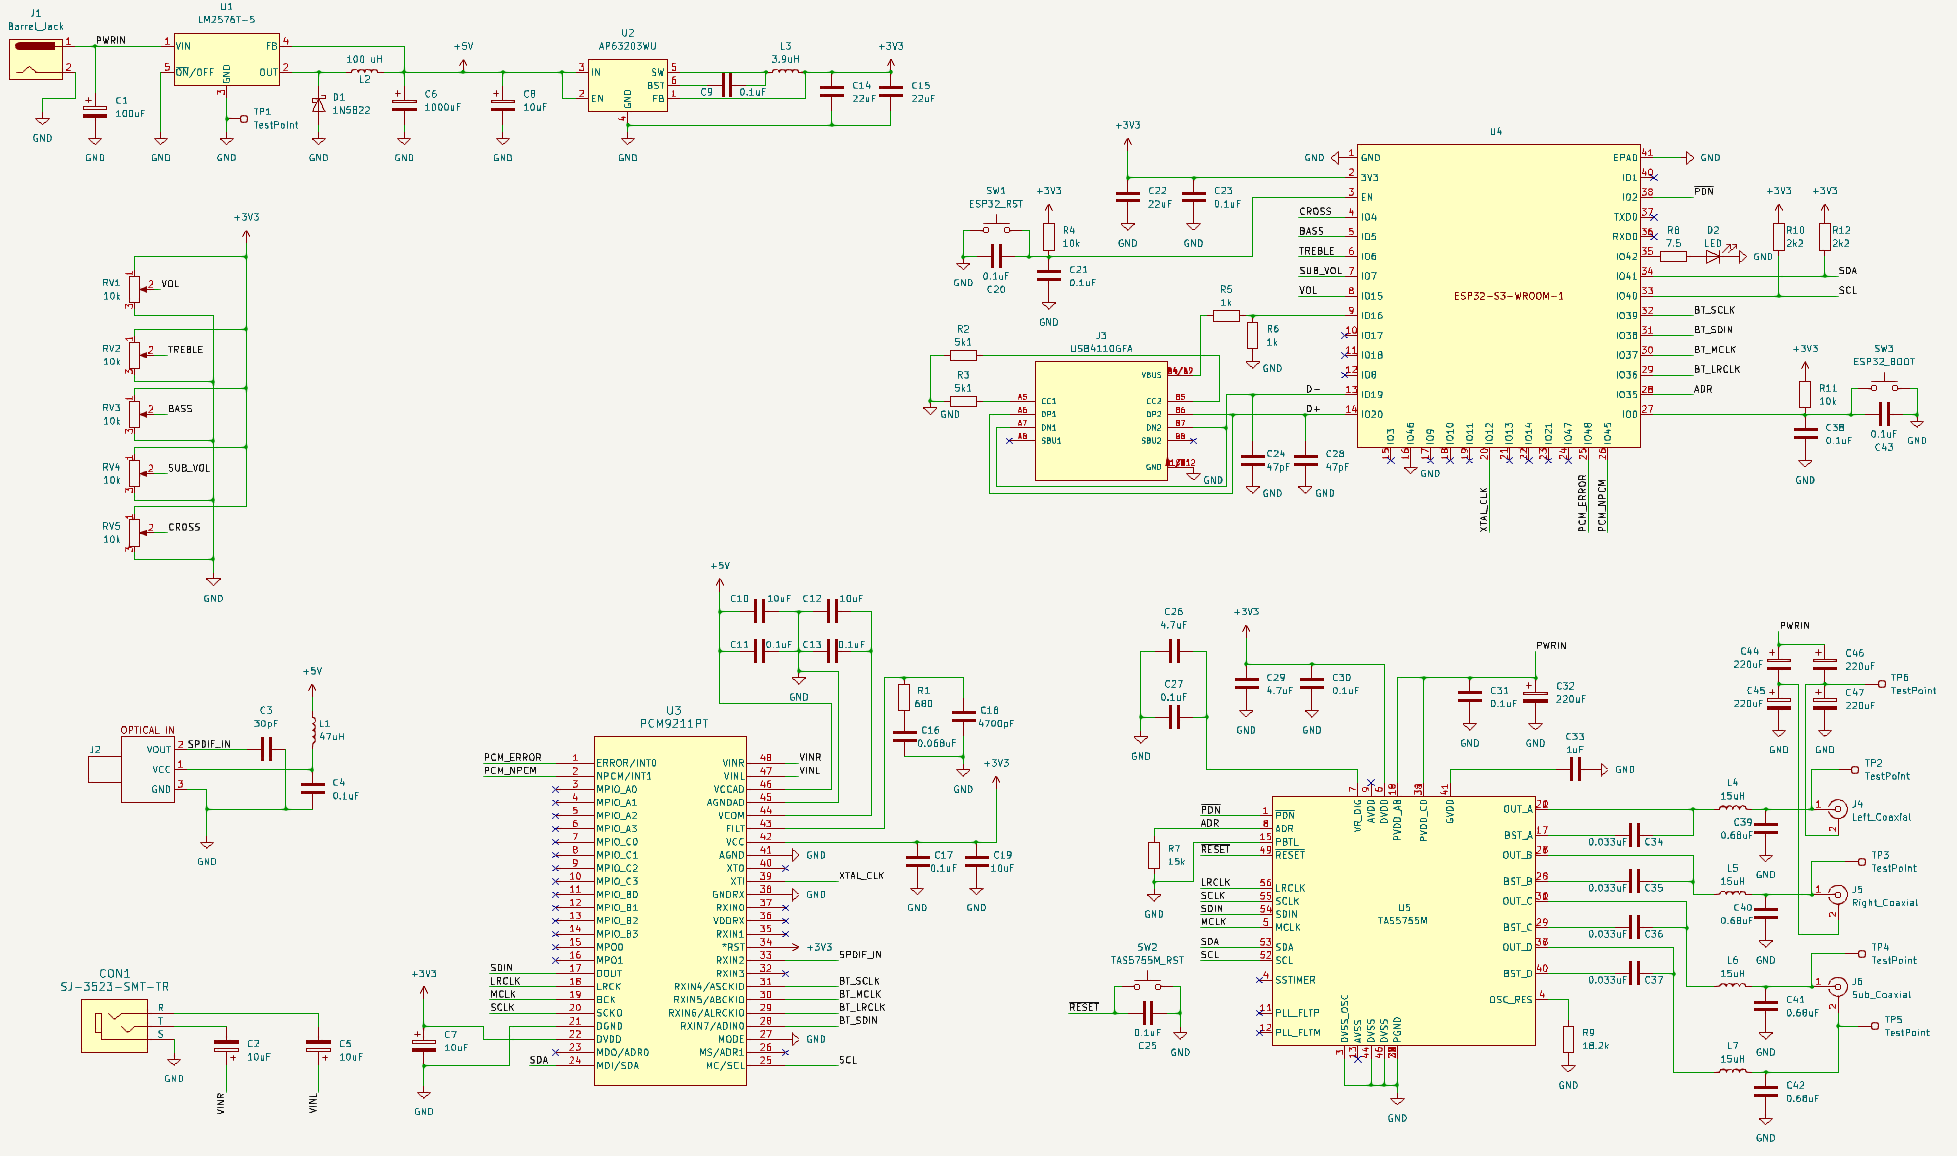Image resolution: width=1957 pixels, height=1156 pixels.
Task: Click the C26 4.7uF capacitor
Action: point(1174,652)
